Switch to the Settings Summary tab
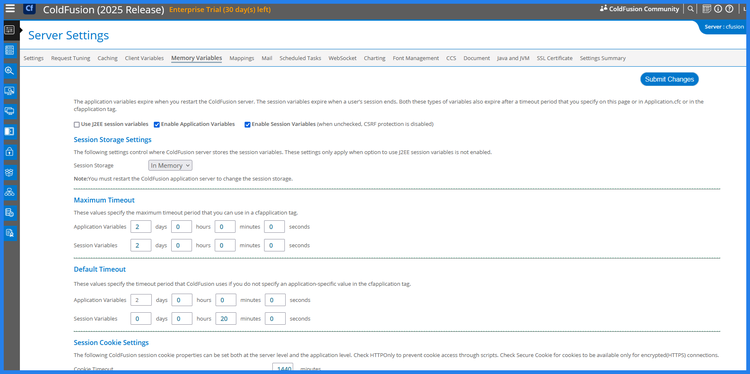750x374 pixels. tap(603, 58)
